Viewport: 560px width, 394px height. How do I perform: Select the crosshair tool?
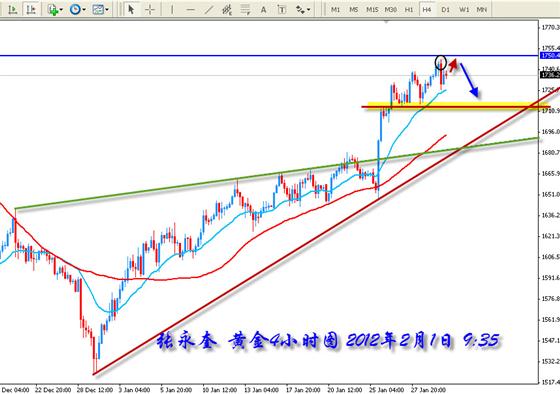[x=150, y=10]
